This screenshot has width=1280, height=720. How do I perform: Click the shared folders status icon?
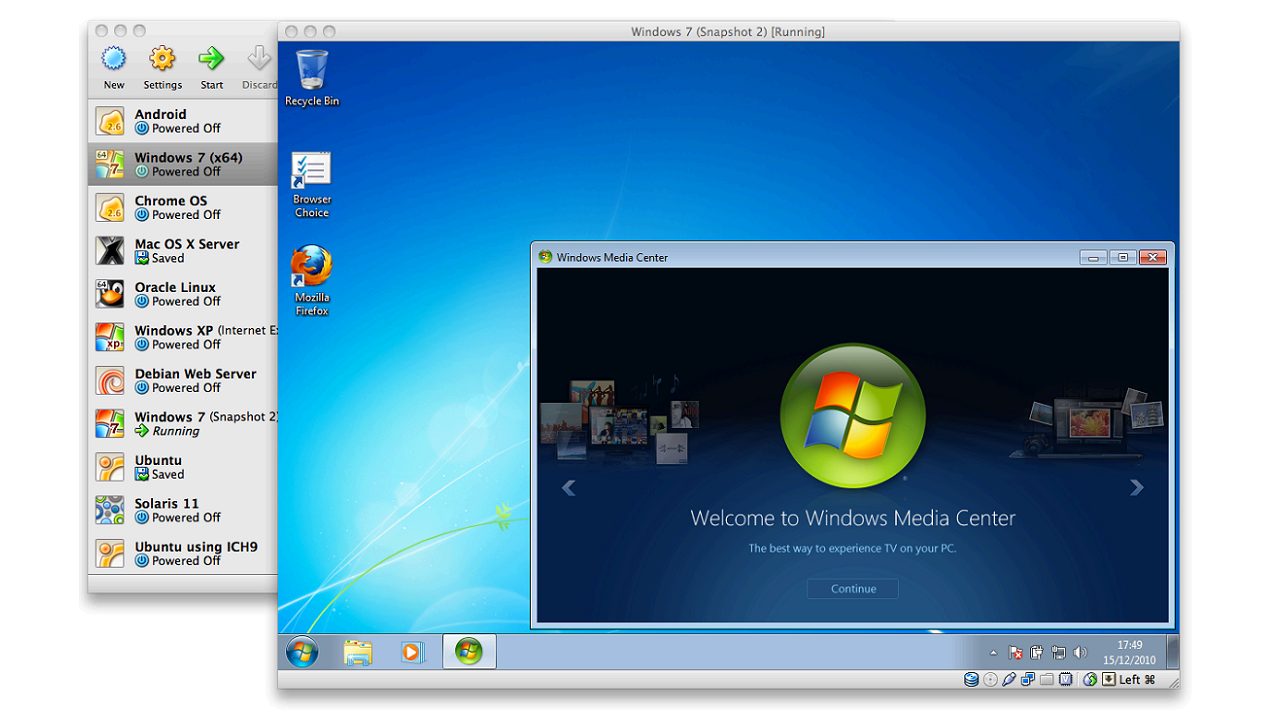[x=1047, y=679]
